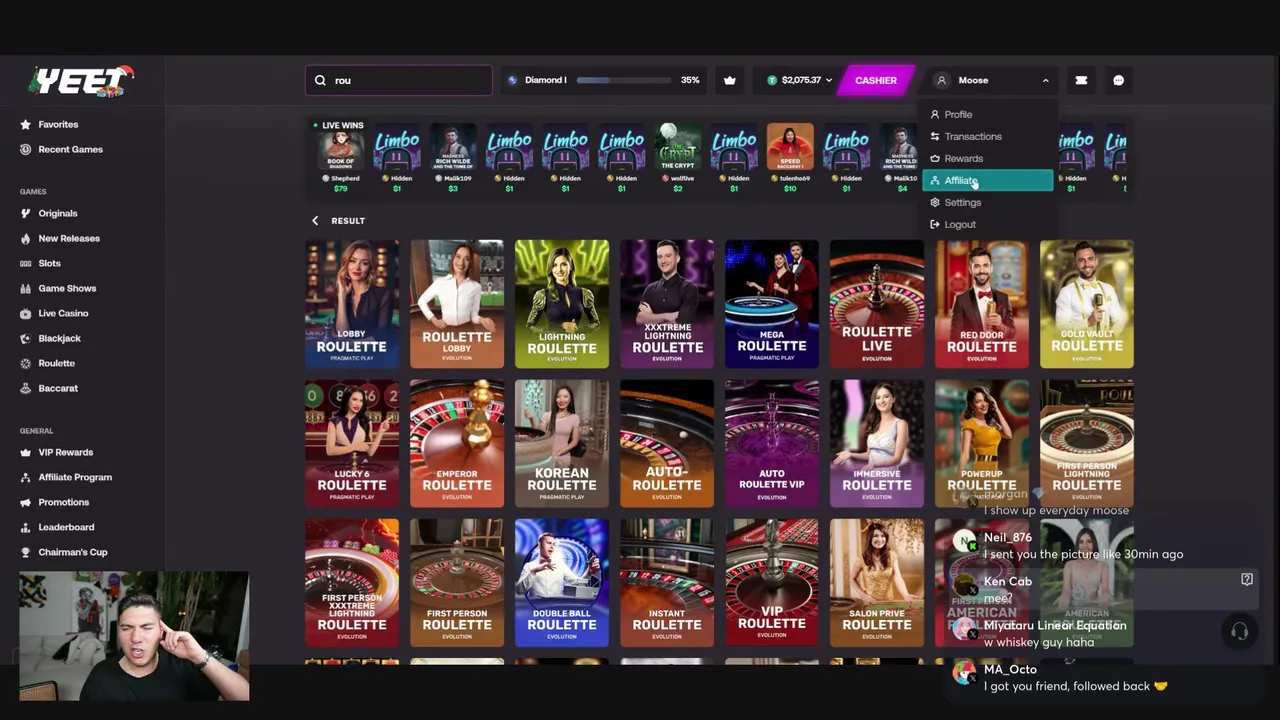This screenshot has height=720, width=1280.
Task: Click the Chairman's Cup icon in sidebar
Action: [x=26, y=552]
